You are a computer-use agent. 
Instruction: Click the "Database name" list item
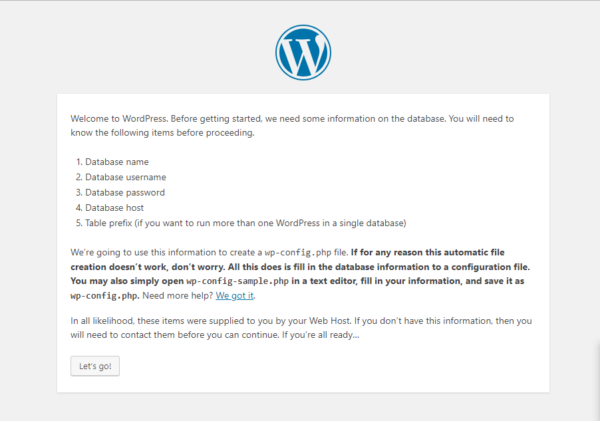[x=118, y=161]
